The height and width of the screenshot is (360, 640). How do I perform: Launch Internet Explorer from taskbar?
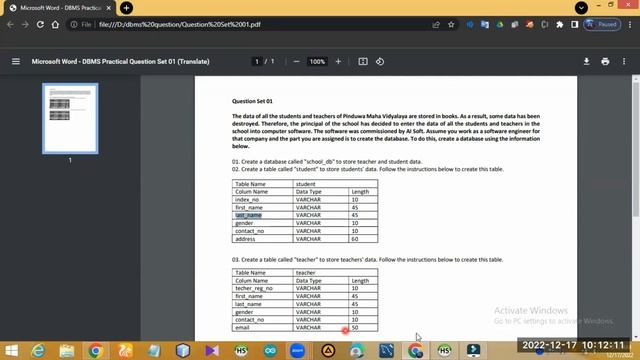click(x=38, y=351)
